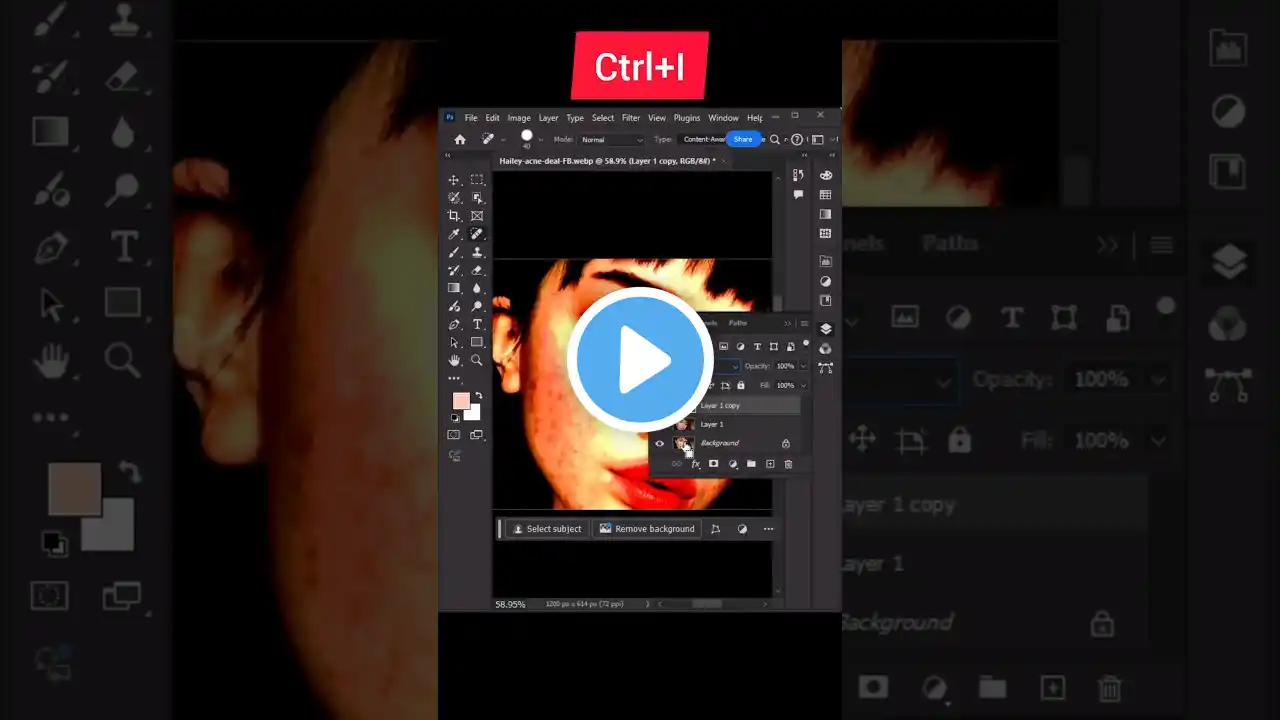Add a layer mask

[713, 464]
